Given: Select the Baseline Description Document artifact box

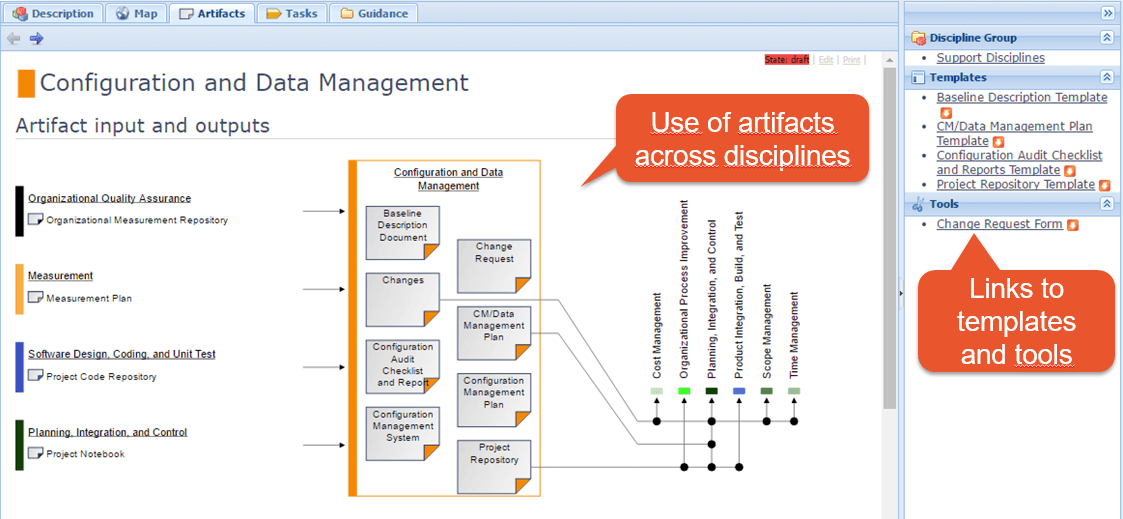Looking at the screenshot, I should [x=403, y=233].
